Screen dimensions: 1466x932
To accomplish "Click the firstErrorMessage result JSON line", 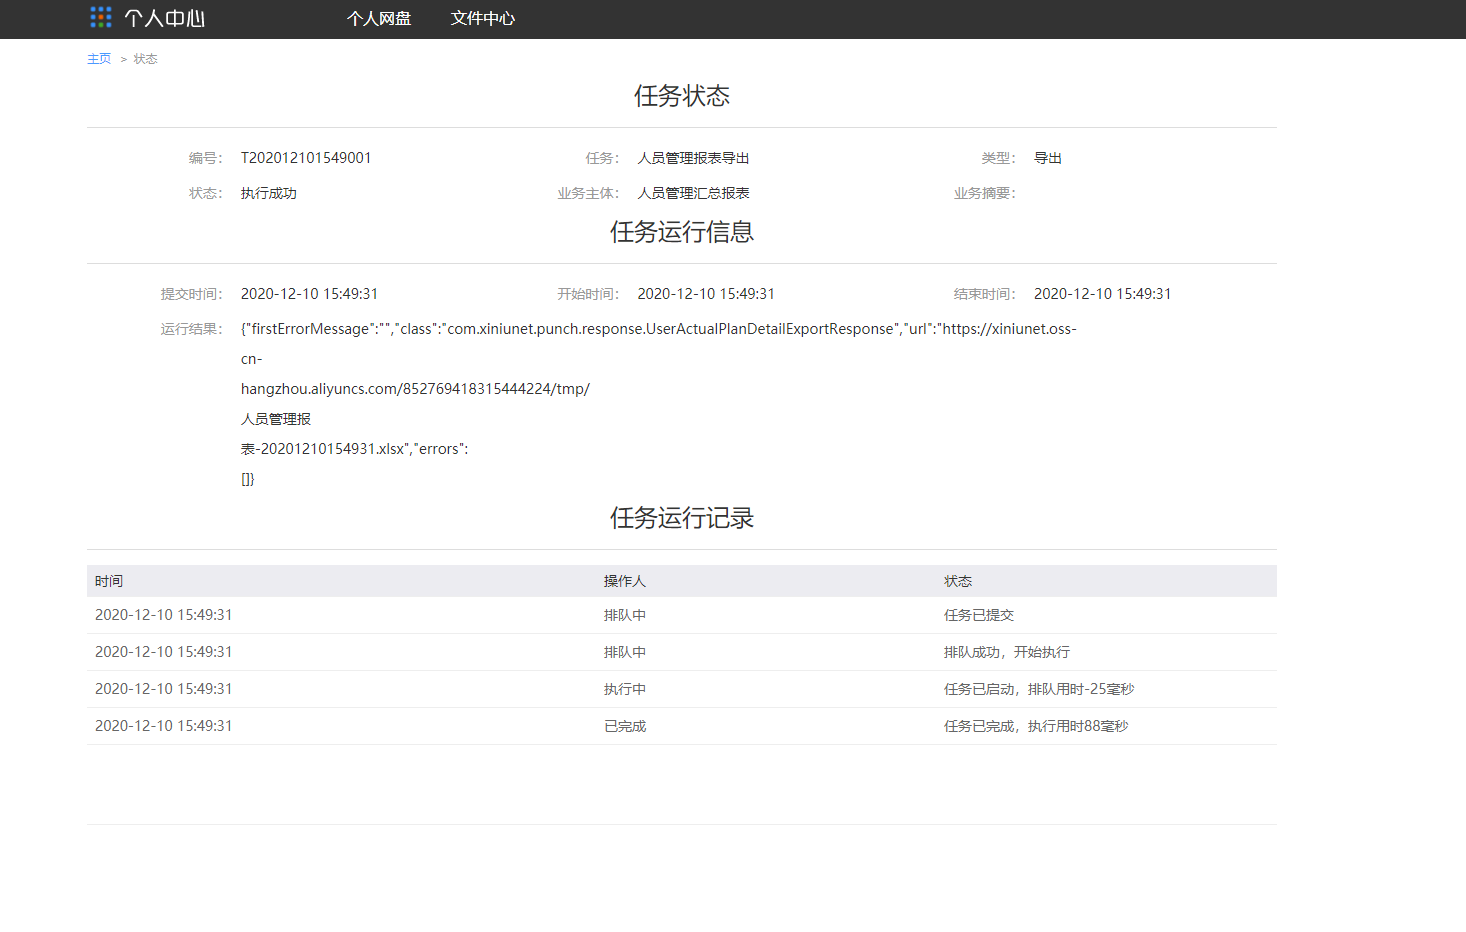I will (x=659, y=329).
